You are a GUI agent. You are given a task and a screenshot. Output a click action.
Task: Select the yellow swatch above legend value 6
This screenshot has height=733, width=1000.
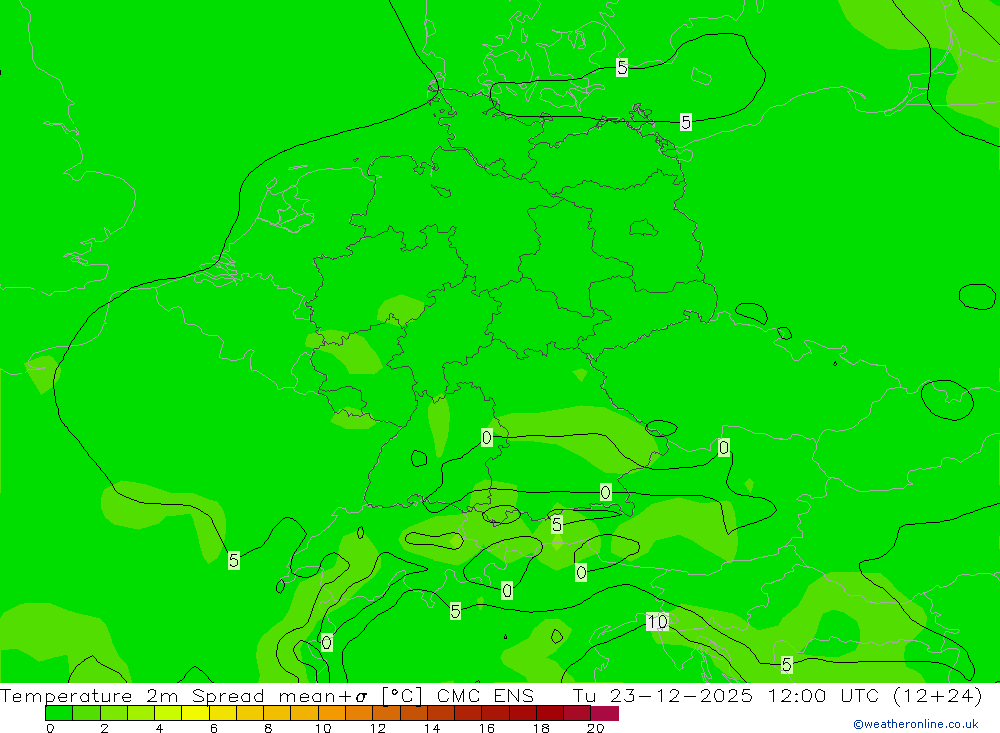click(x=223, y=713)
